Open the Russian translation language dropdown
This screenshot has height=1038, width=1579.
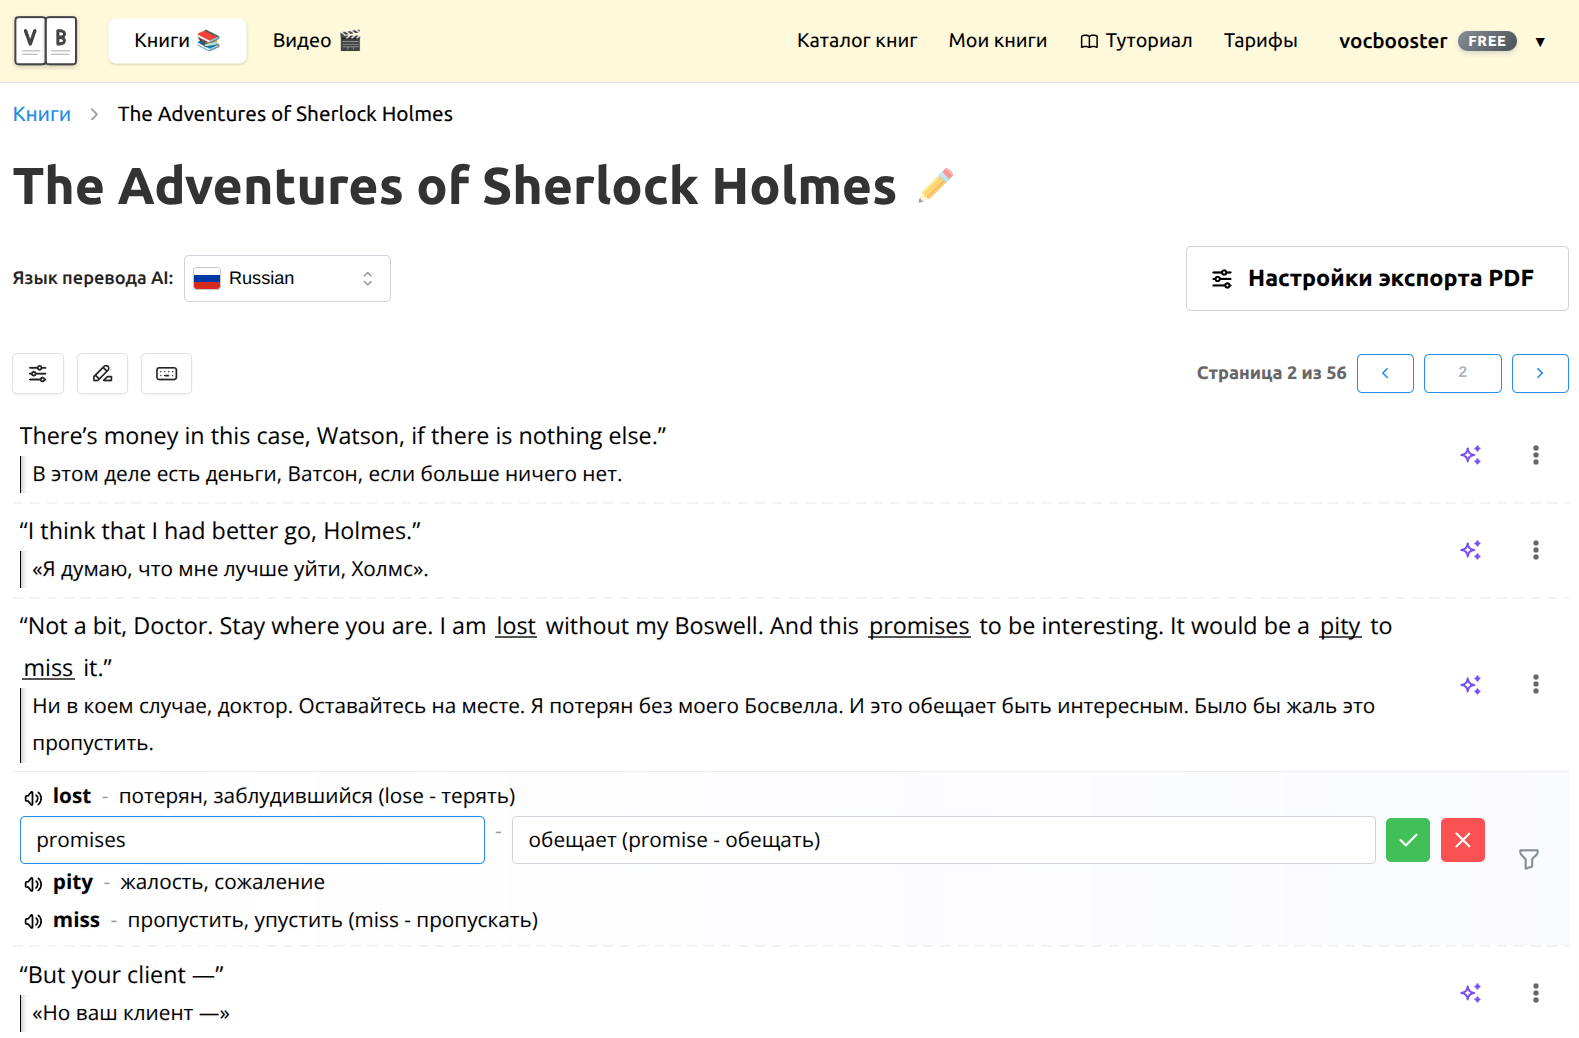pyautogui.click(x=287, y=278)
